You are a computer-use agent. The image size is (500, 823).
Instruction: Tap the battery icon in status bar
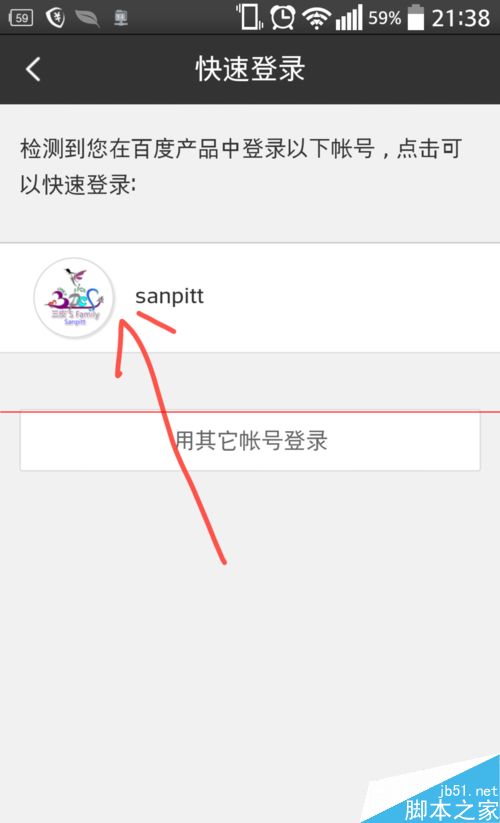pos(416,17)
